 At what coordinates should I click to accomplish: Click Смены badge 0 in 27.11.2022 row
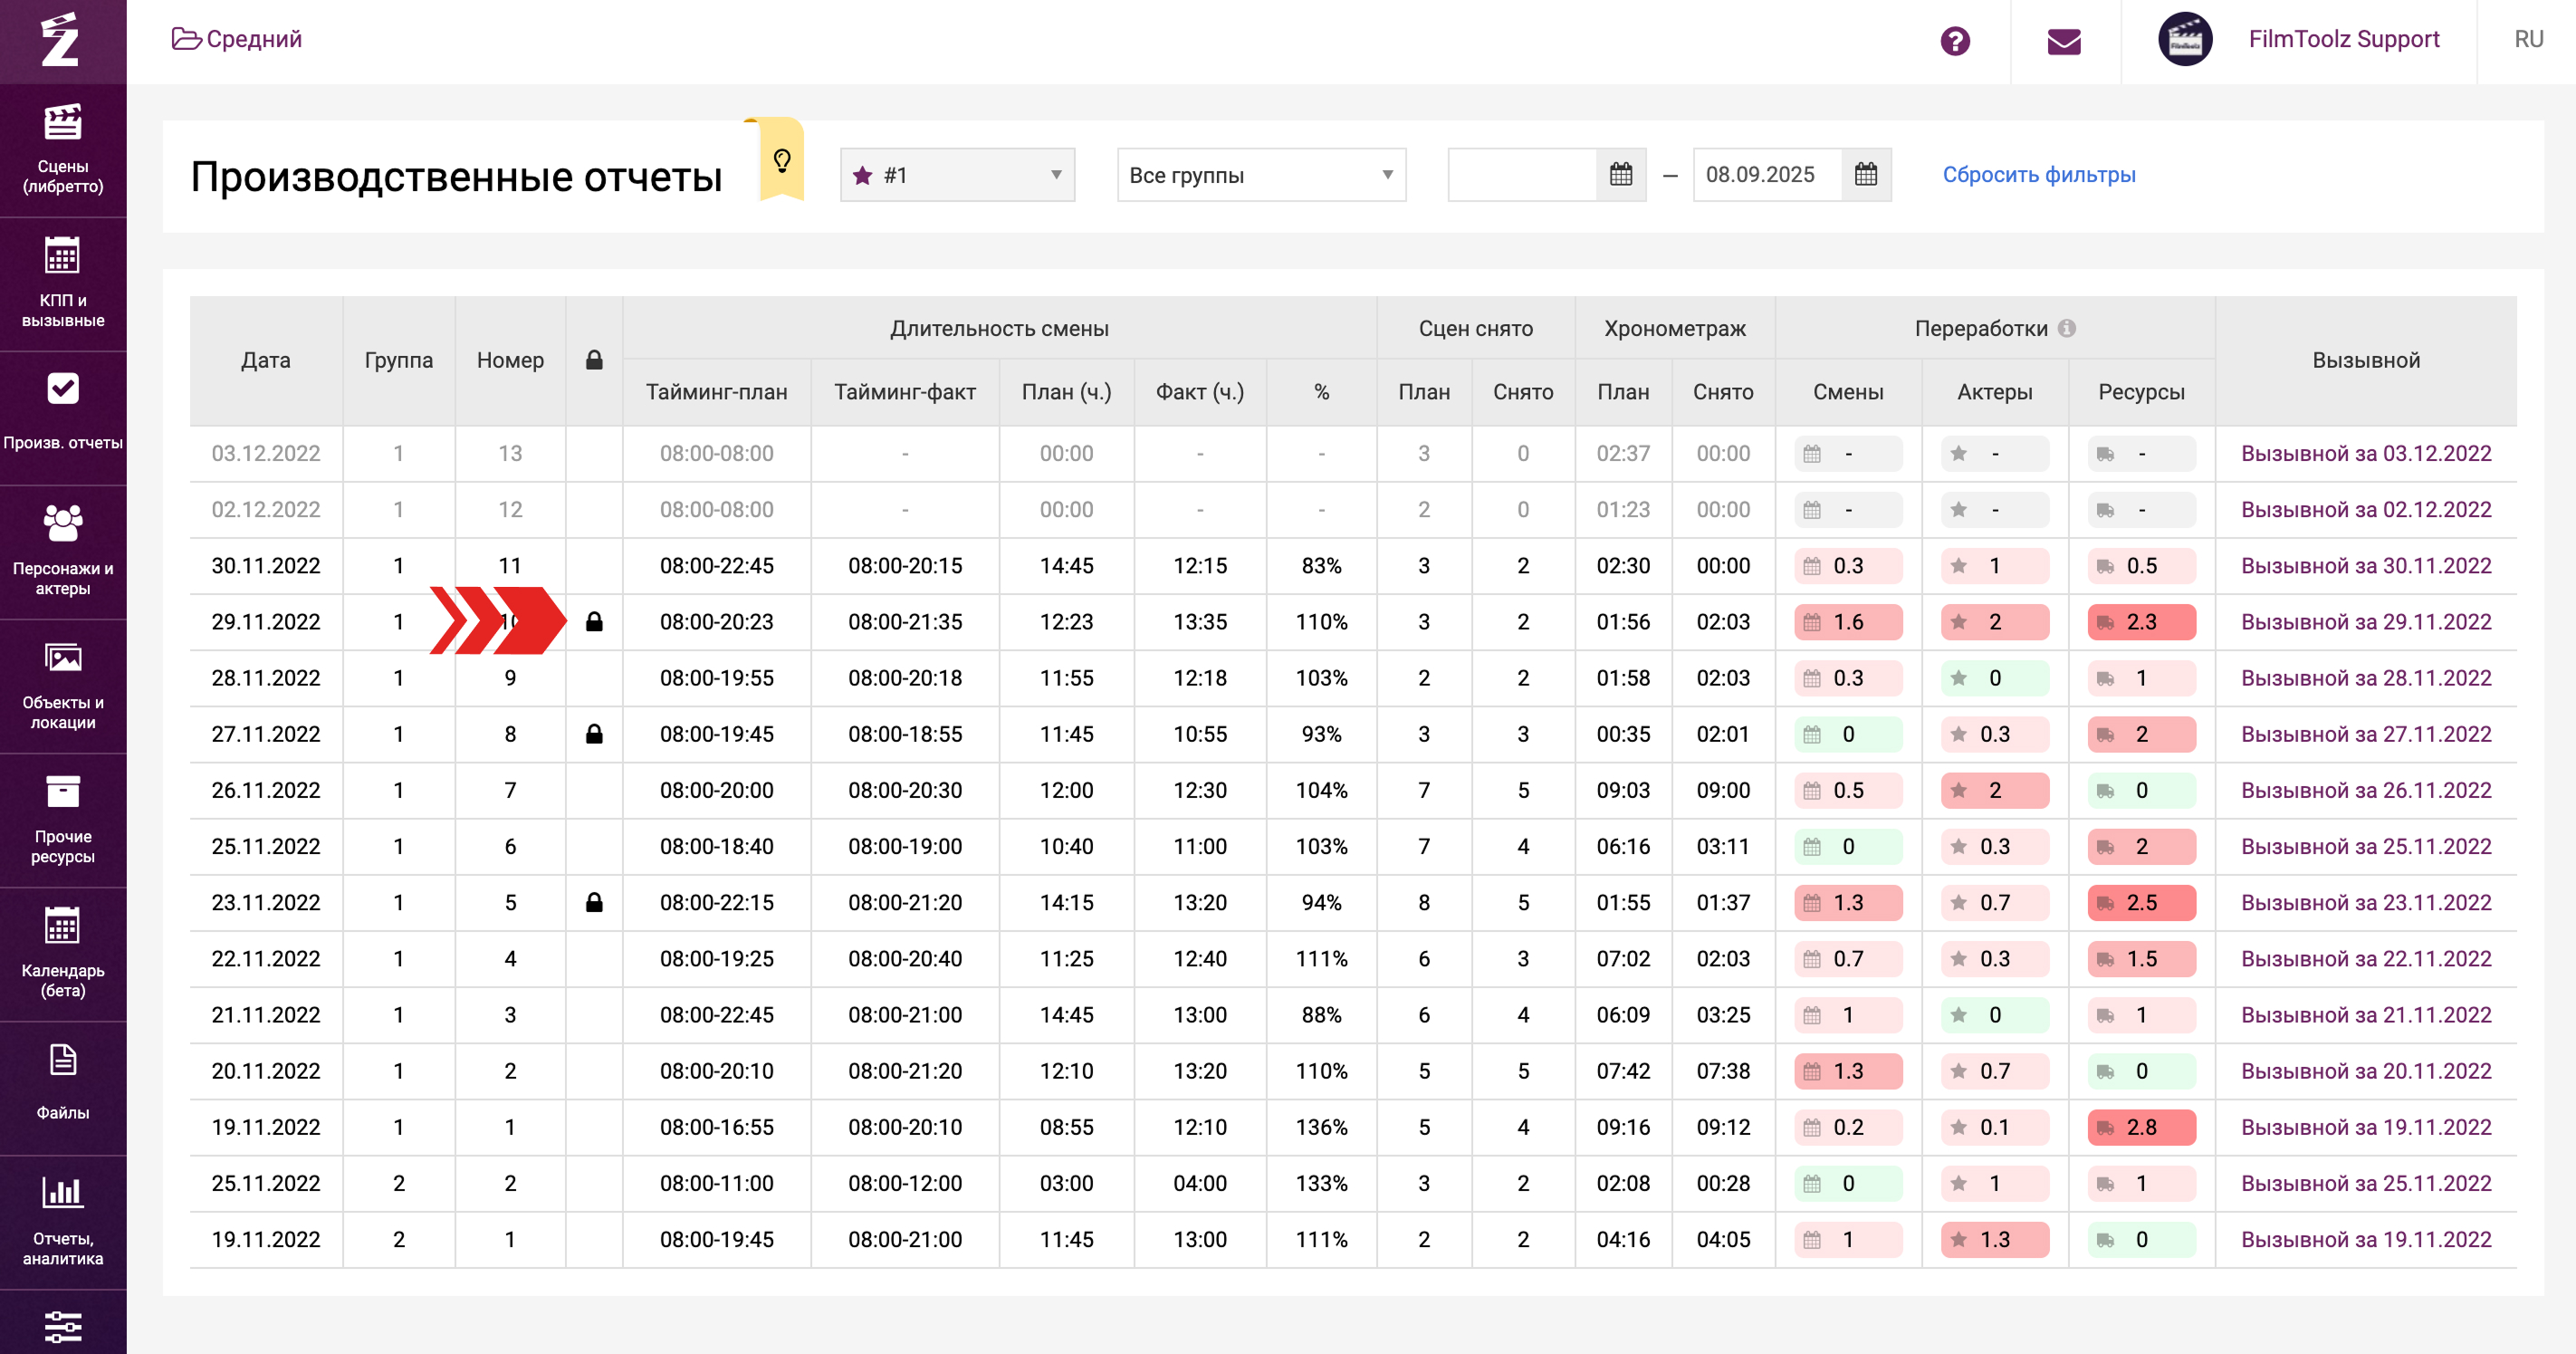tap(1848, 734)
